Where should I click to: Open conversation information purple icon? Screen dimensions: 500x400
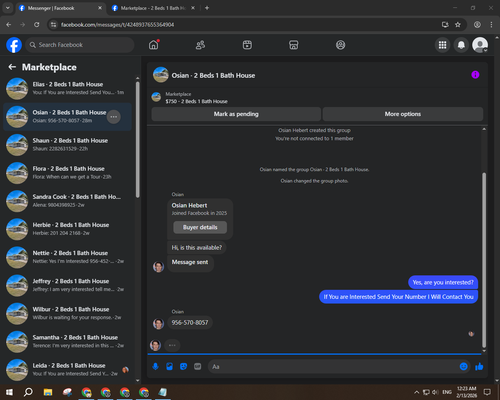(475, 75)
